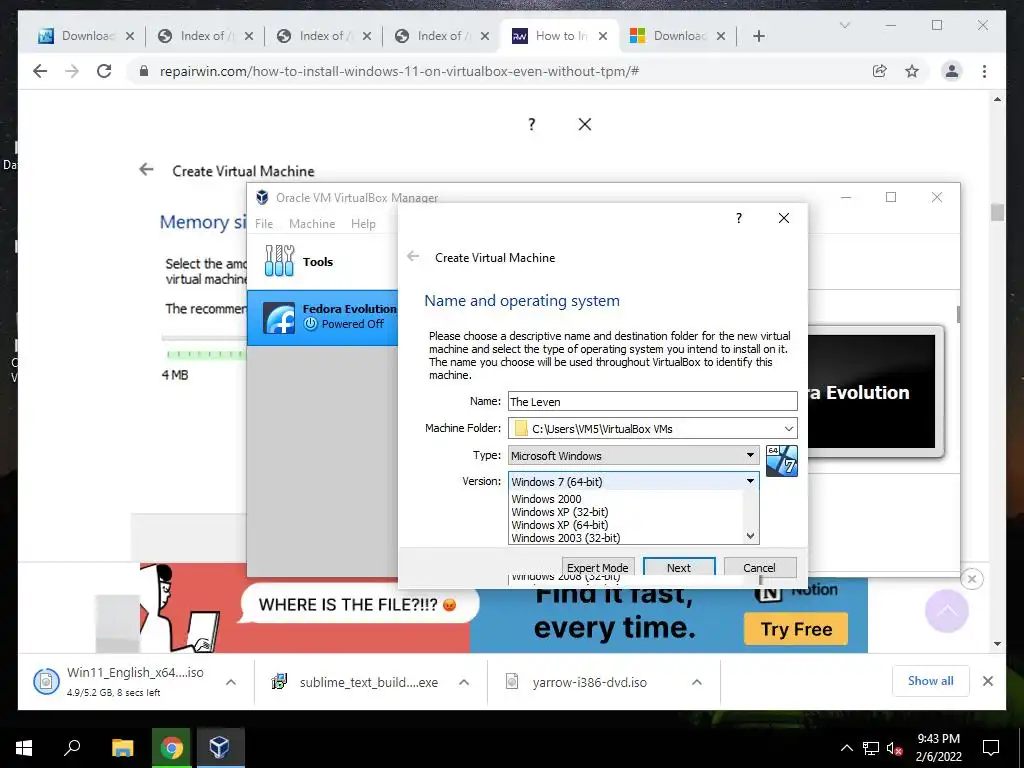Expand the Machine Folder combo box
This screenshot has height=768, width=1024.
[789, 428]
